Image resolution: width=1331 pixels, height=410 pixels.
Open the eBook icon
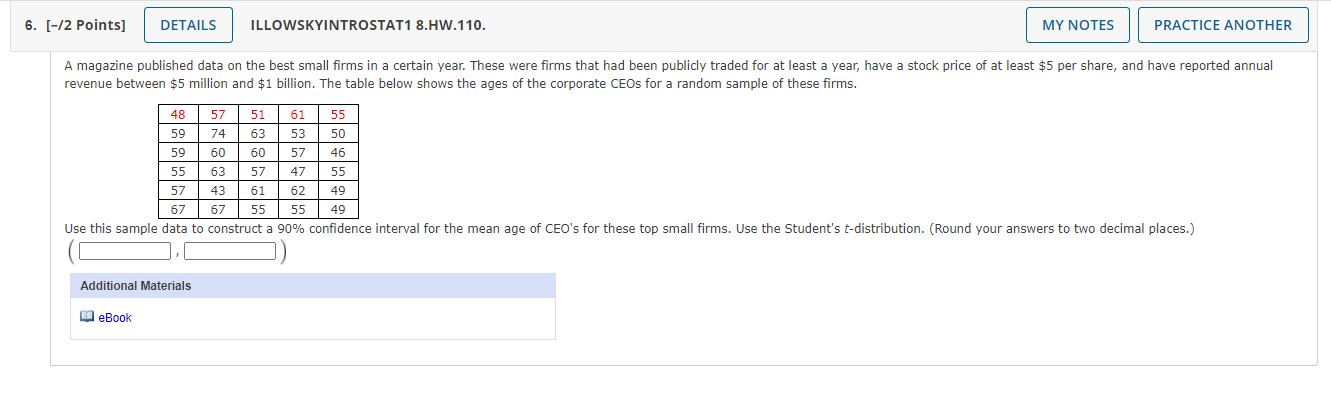[x=87, y=318]
